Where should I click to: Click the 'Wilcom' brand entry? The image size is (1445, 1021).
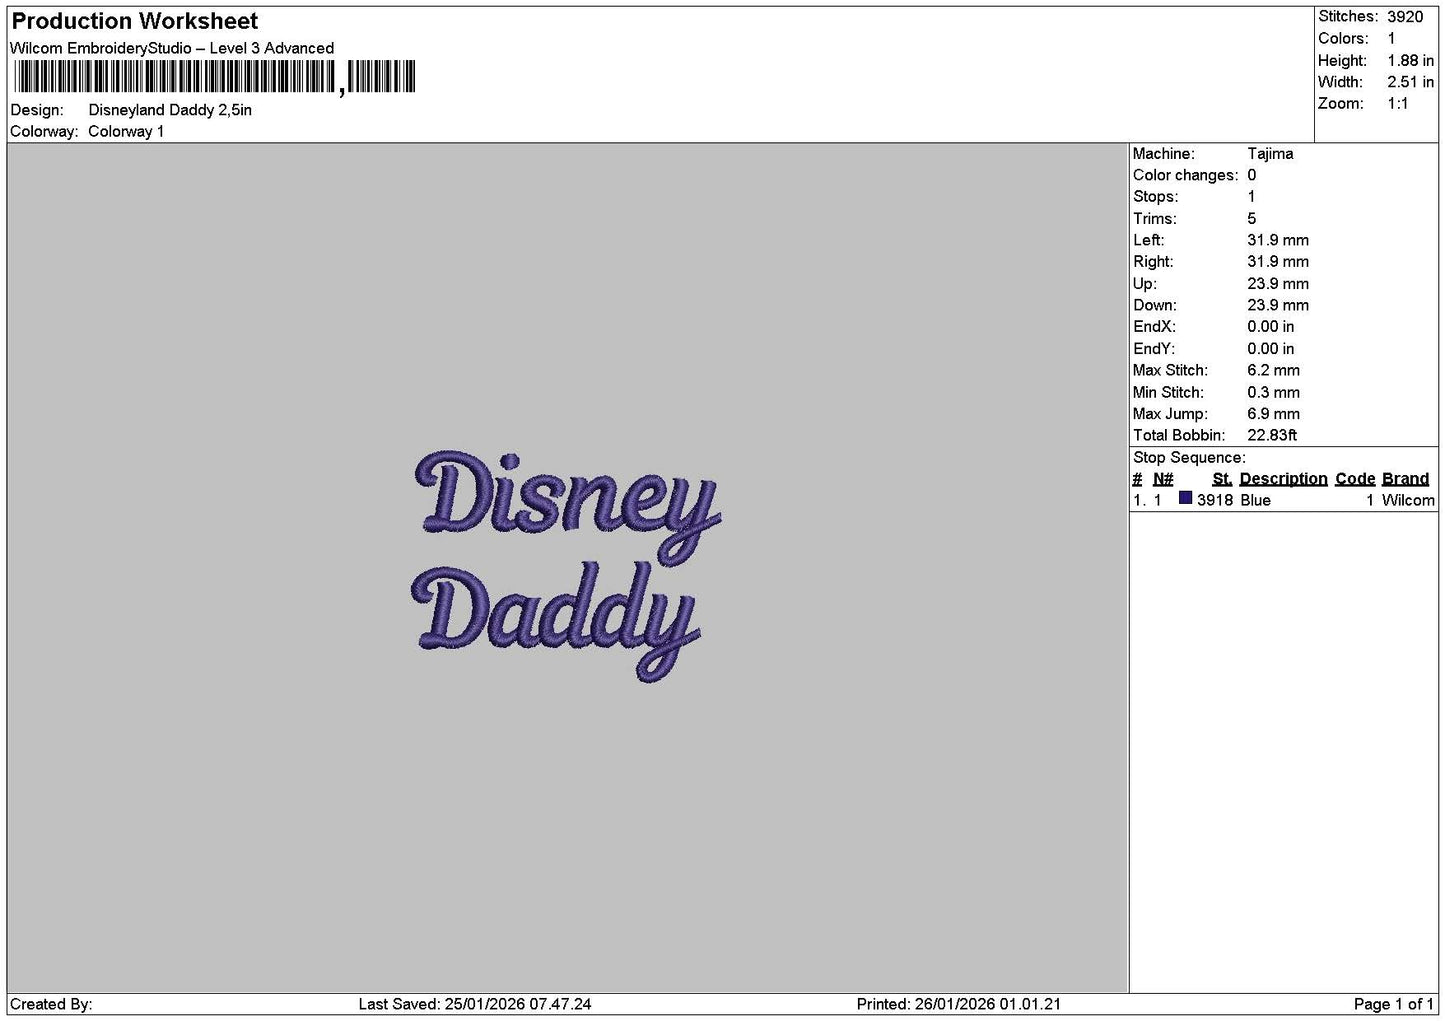click(x=1408, y=500)
